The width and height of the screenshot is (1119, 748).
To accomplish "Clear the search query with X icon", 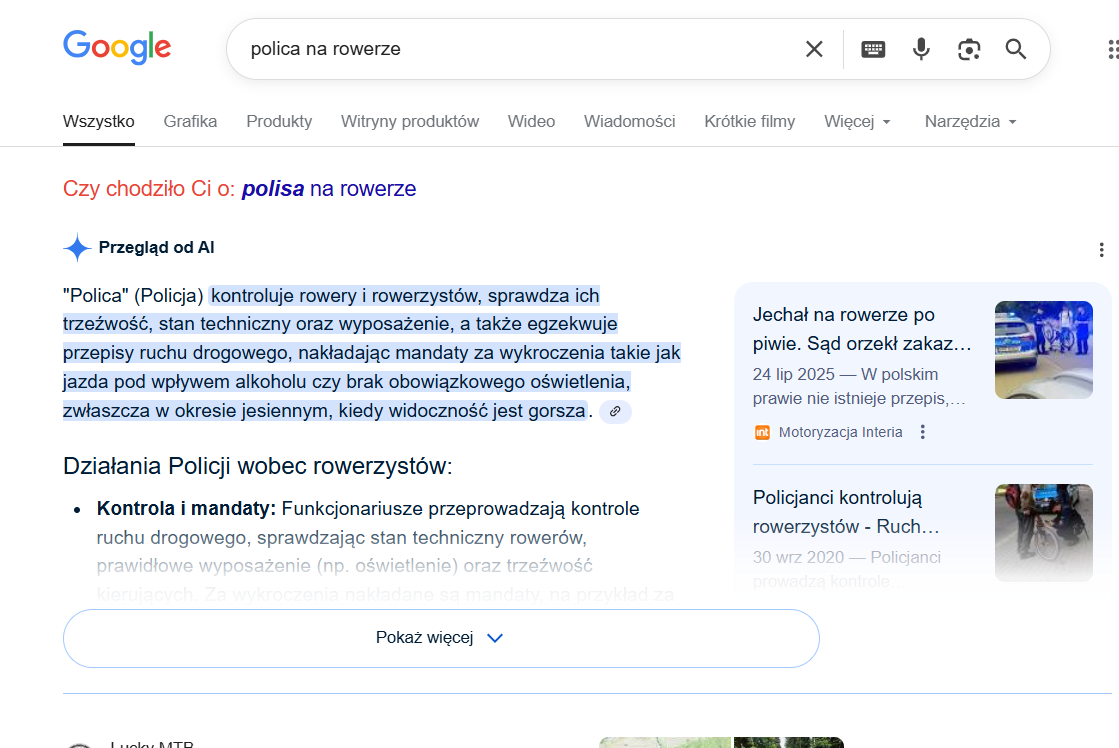I will tap(814, 49).
